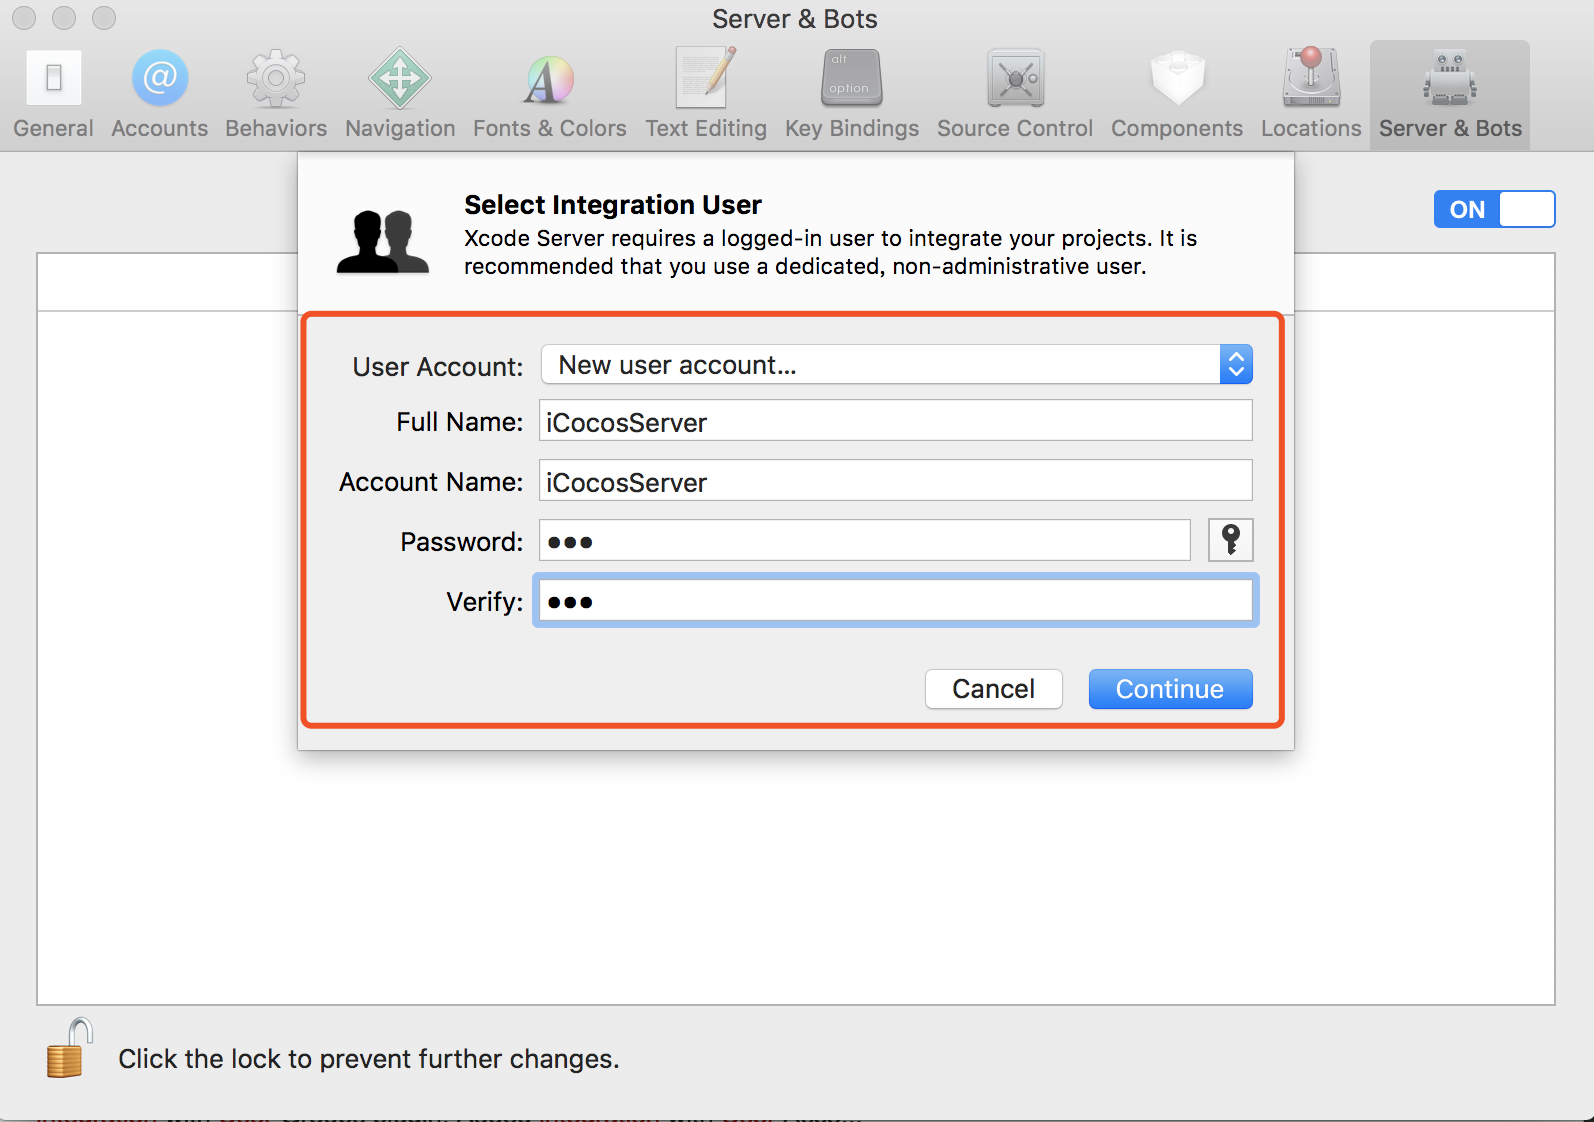
Task: Click the red close window button
Action: coord(24,18)
